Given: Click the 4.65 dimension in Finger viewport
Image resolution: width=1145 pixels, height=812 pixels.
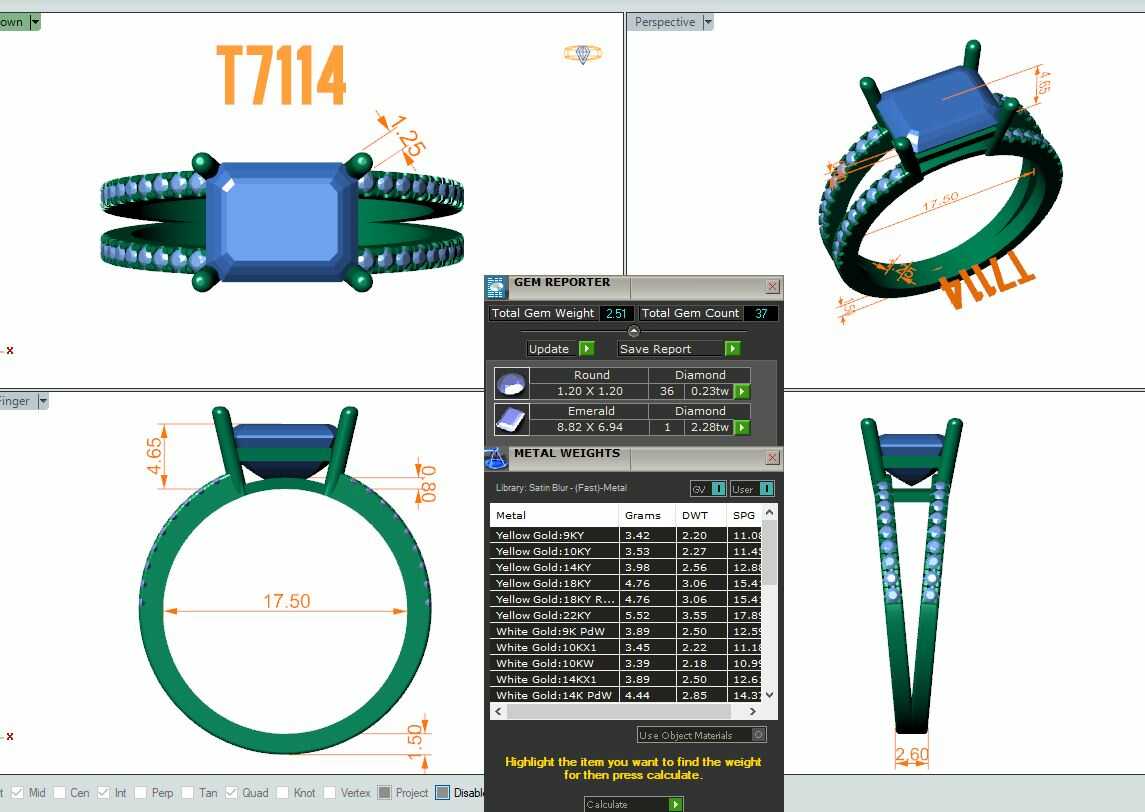Looking at the screenshot, I should [x=154, y=456].
